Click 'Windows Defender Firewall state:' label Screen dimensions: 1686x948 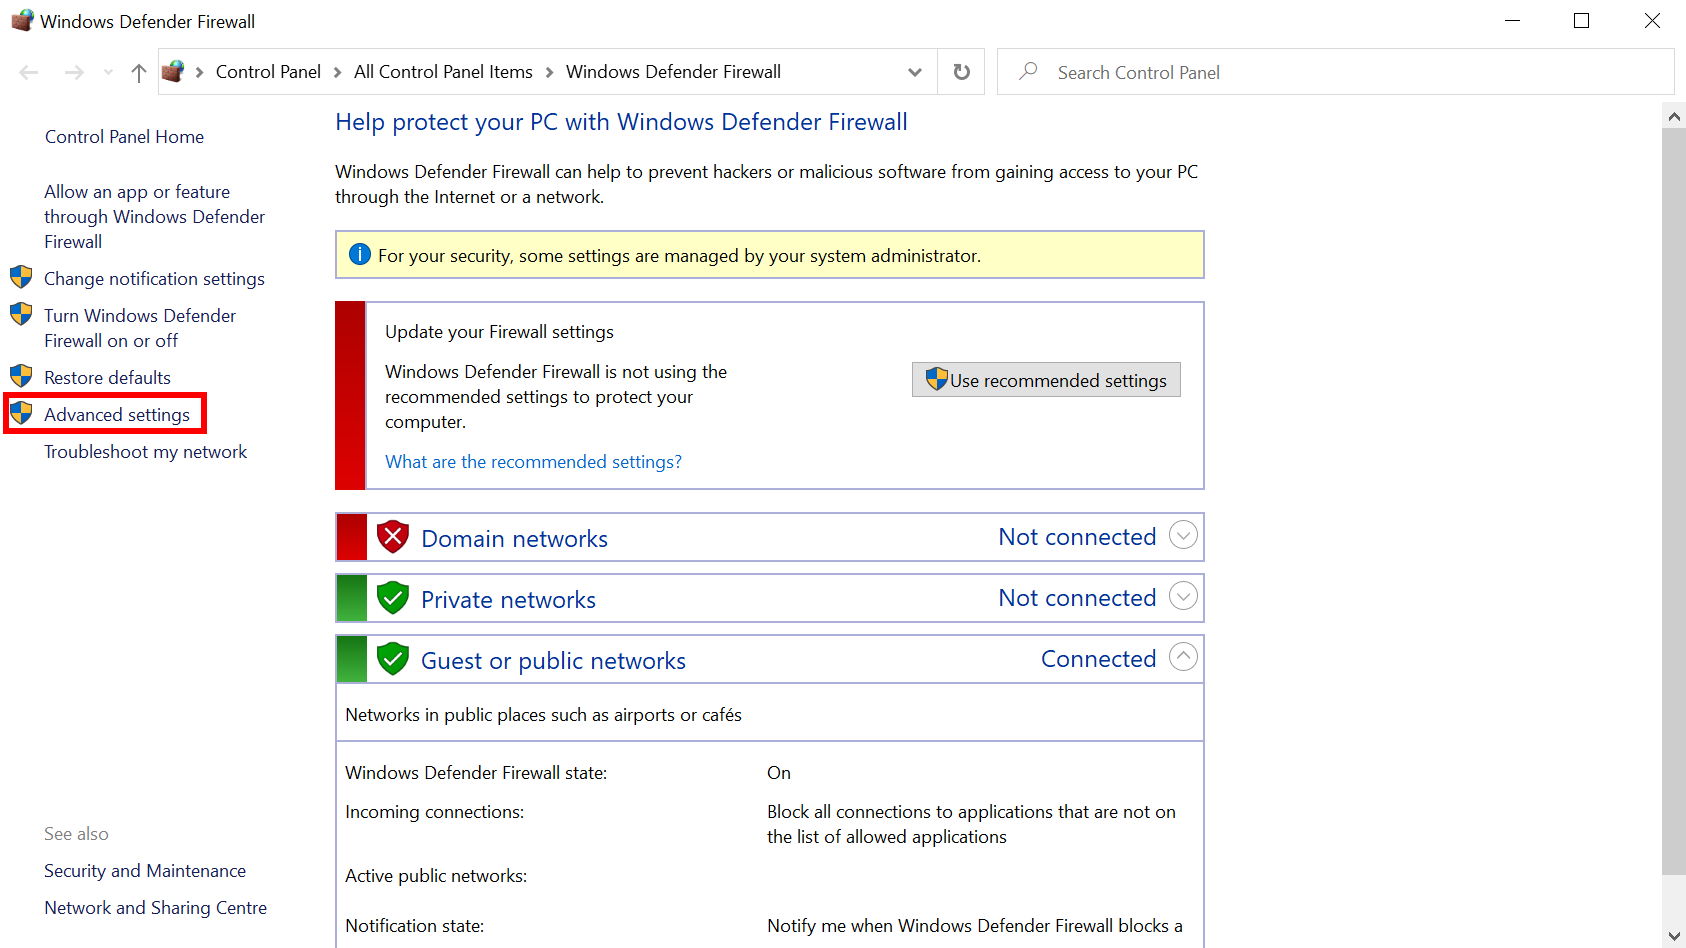(476, 773)
